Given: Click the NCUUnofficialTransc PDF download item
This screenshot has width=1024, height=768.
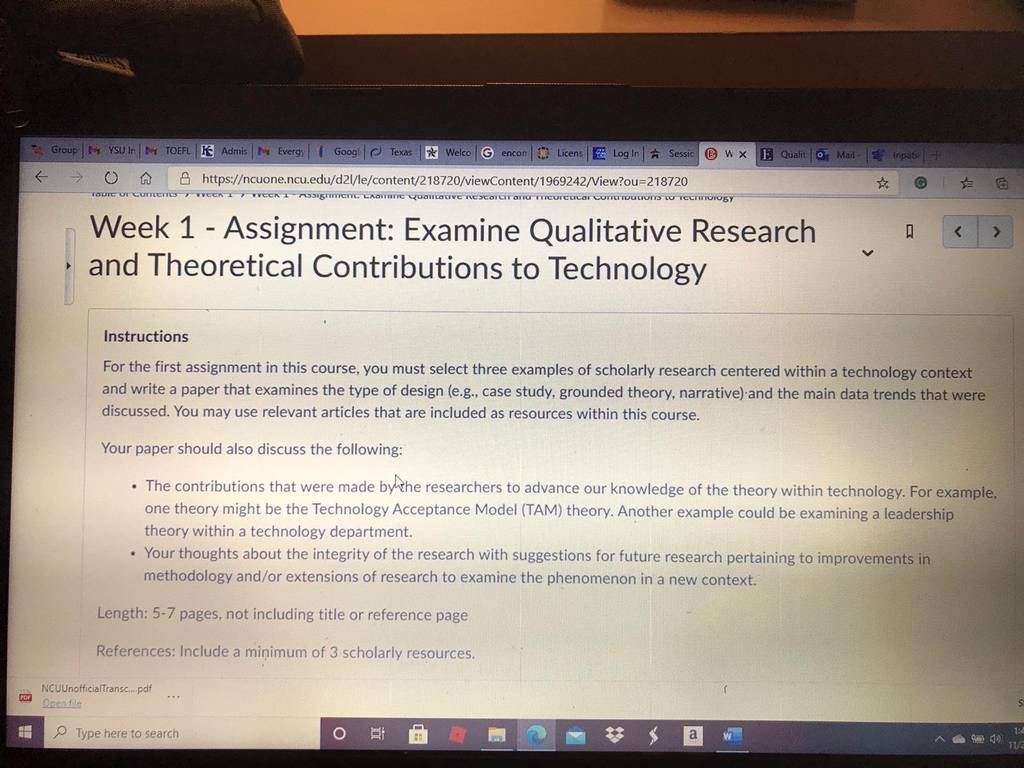Looking at the screenshot, I should (97, 688).
